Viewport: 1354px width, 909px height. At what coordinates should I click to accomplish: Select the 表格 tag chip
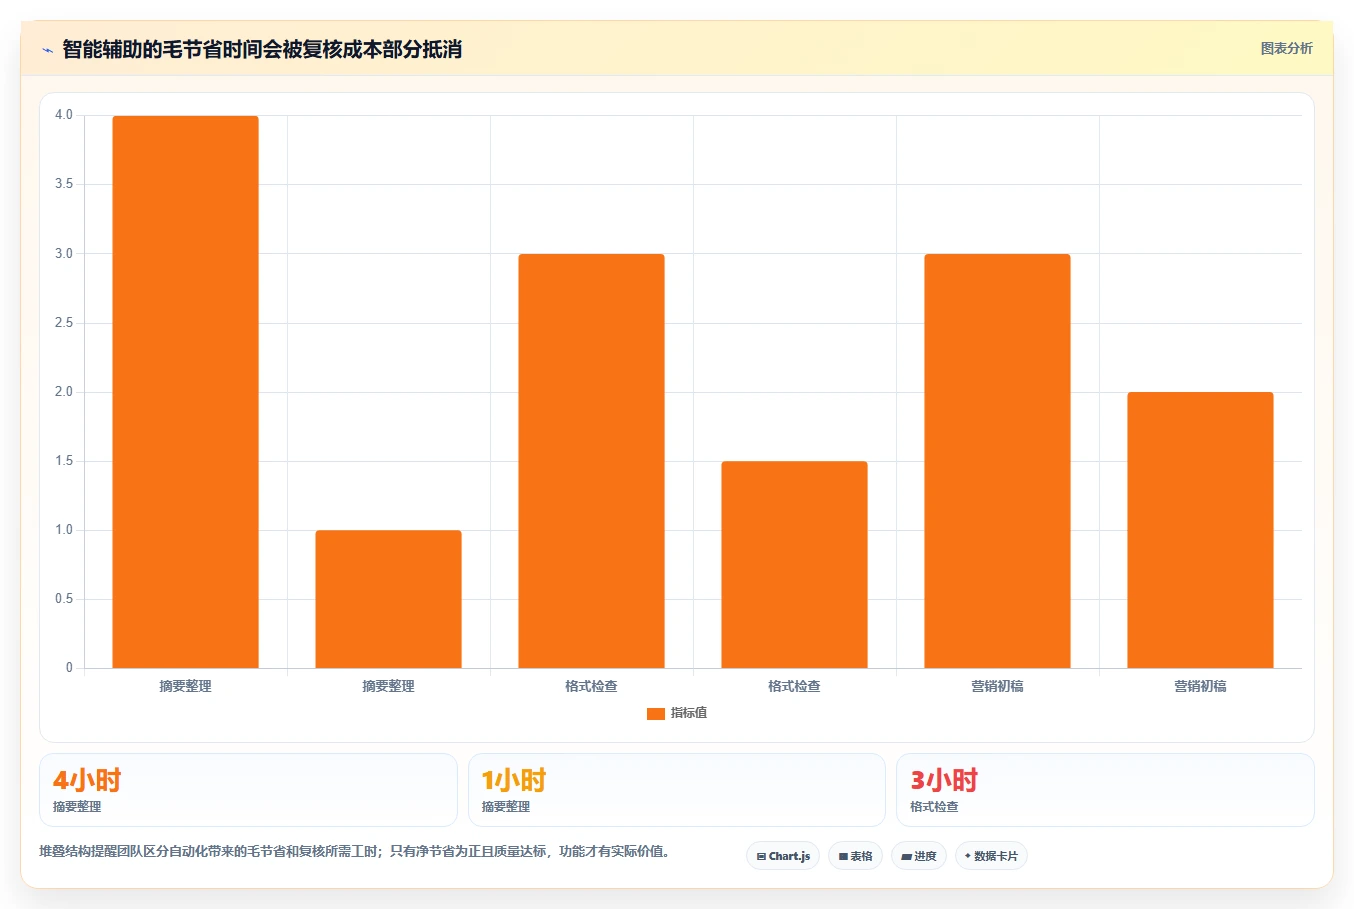[x=855, y=856]
